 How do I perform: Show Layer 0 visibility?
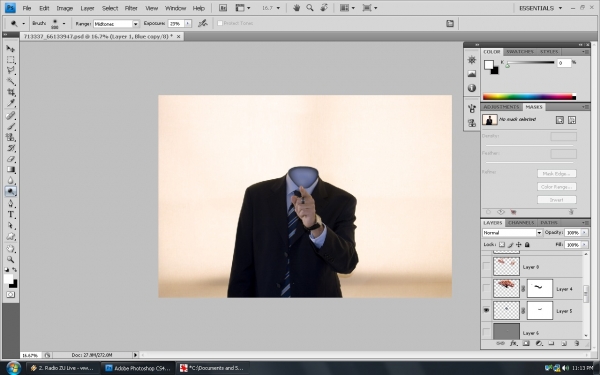[x=486, y=266]
